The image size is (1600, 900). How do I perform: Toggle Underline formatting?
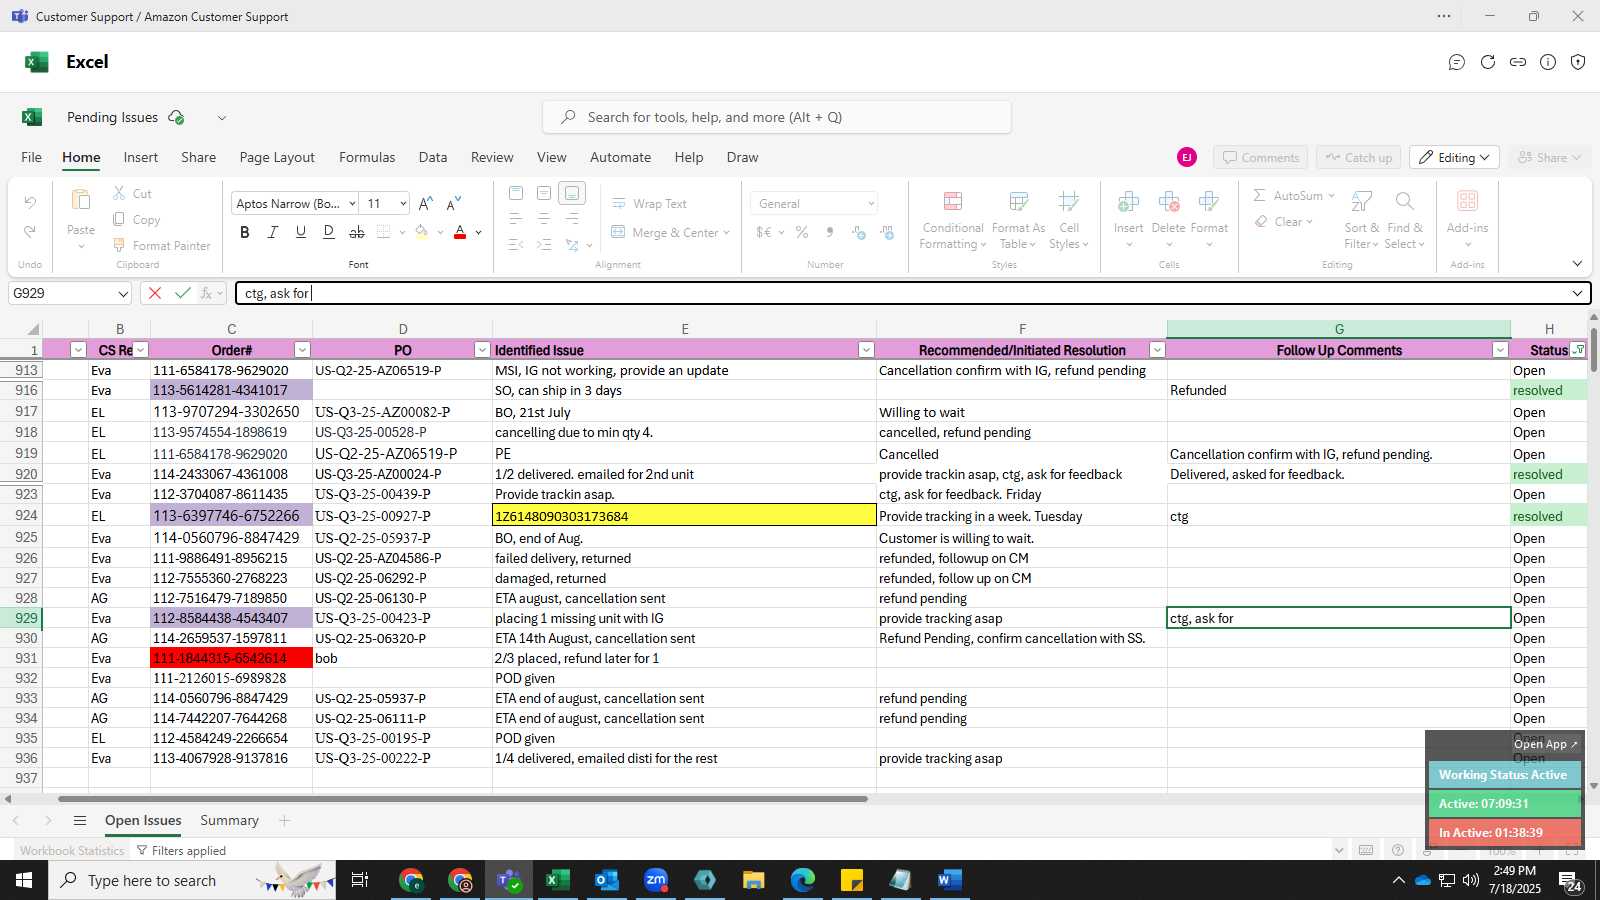tap(300, 232)
